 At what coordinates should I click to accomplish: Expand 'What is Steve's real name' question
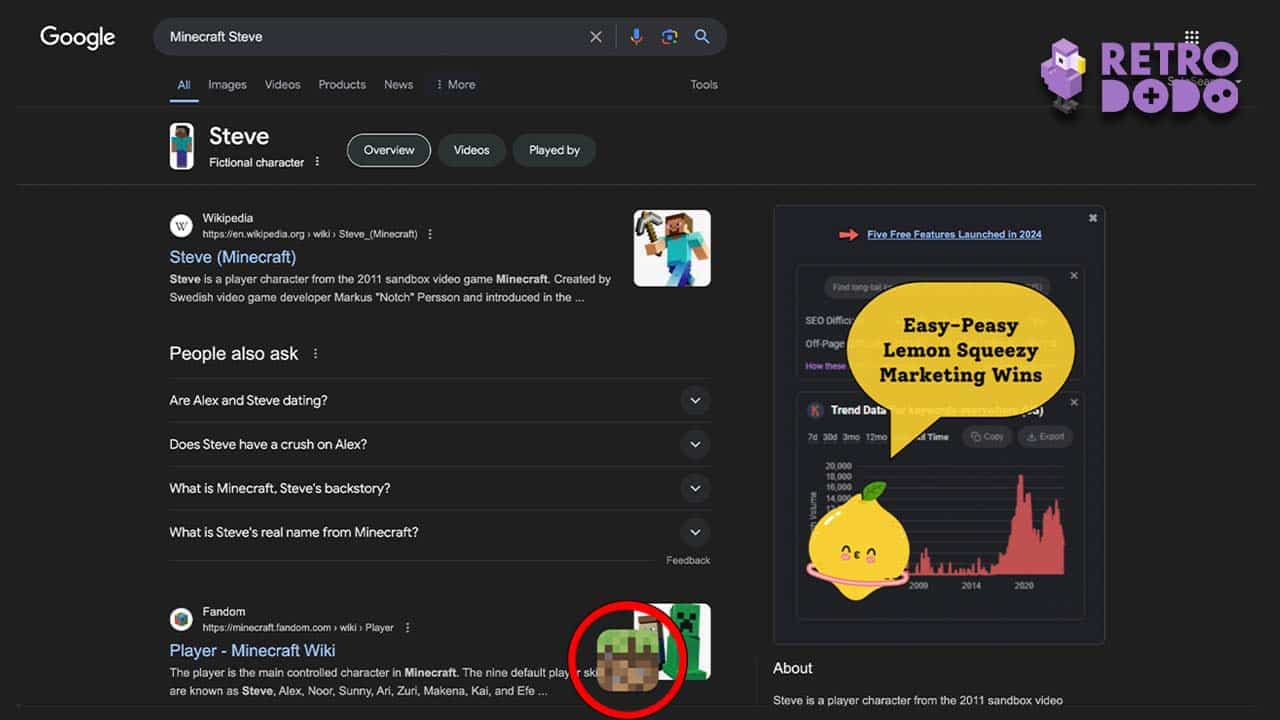point(440,532)
